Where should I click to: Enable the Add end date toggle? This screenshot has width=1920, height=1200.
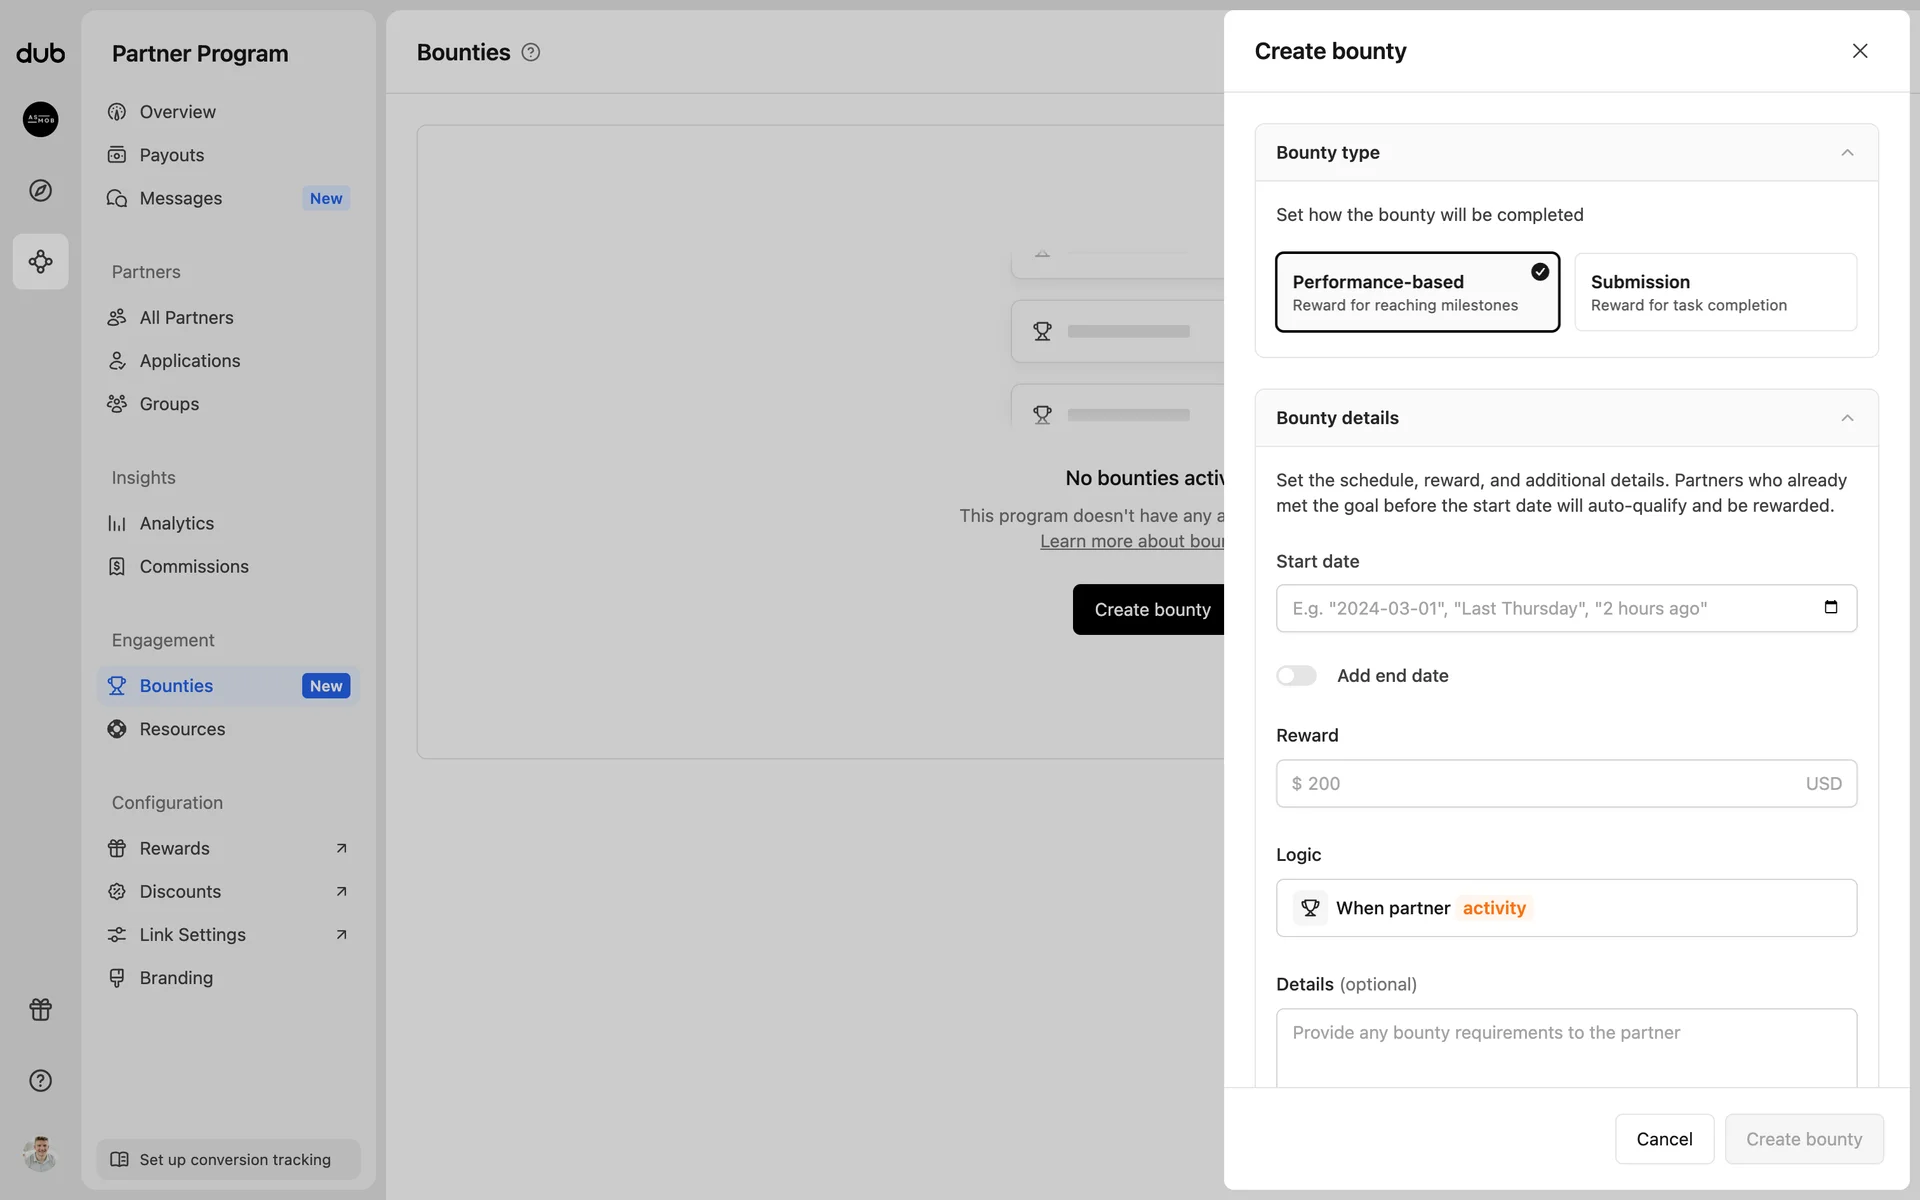click(x=1296, y=676)
